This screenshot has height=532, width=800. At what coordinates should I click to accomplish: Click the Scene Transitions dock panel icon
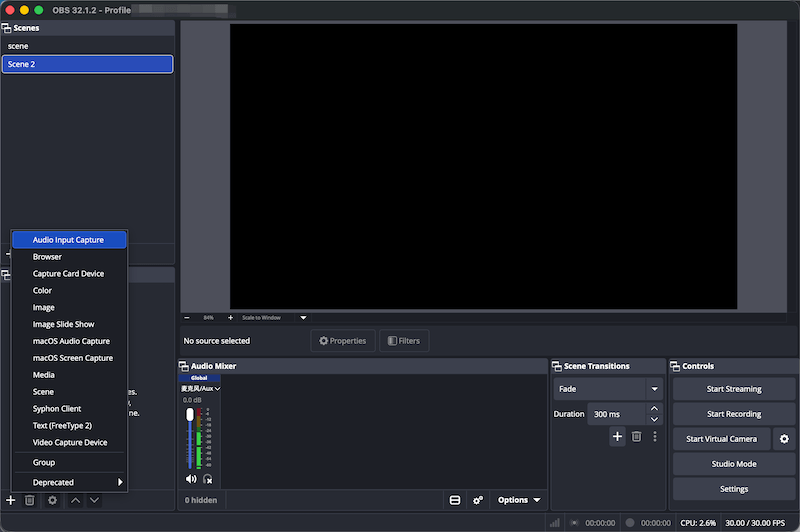(557, 366)
